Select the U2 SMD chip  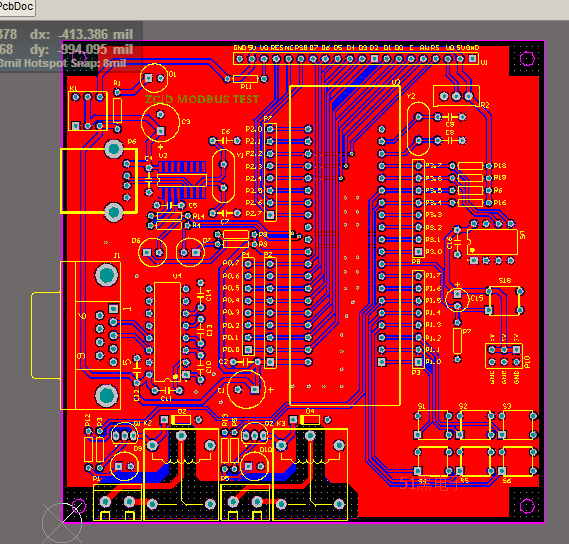tap(181, 180)
